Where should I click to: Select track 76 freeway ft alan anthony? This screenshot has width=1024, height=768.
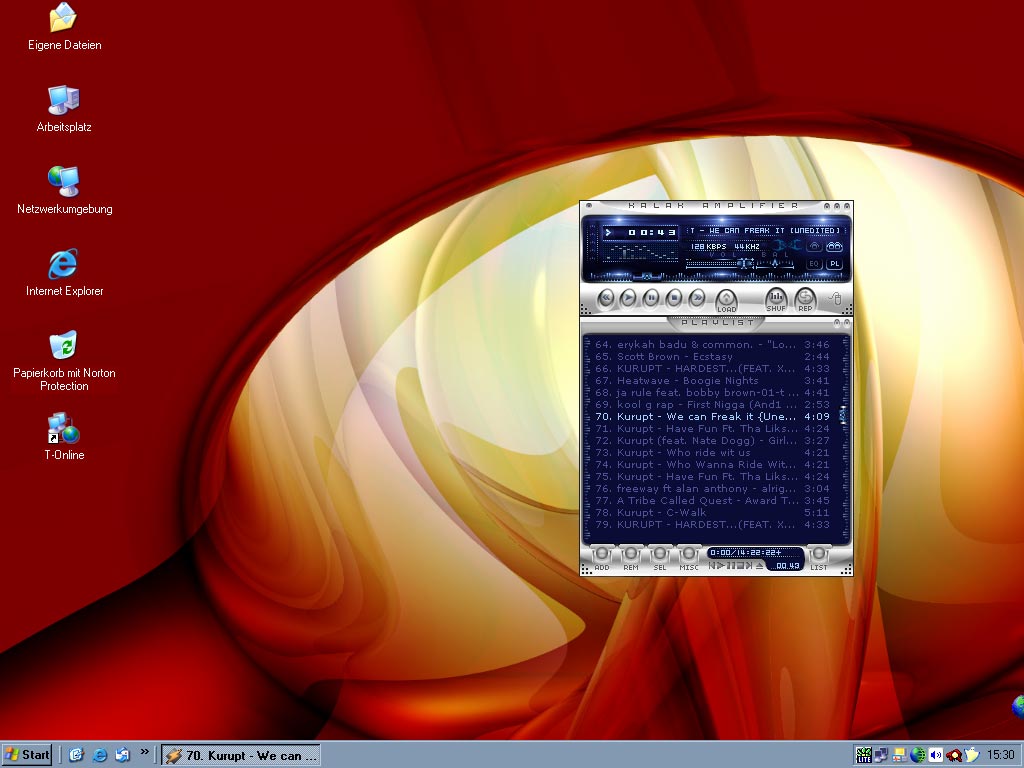pyautogui.click(x=712, y=488)
